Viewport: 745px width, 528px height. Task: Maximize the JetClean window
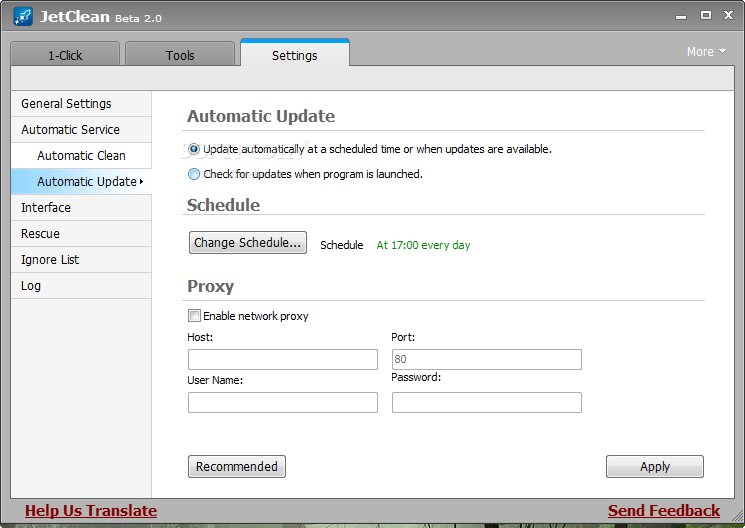706,15
